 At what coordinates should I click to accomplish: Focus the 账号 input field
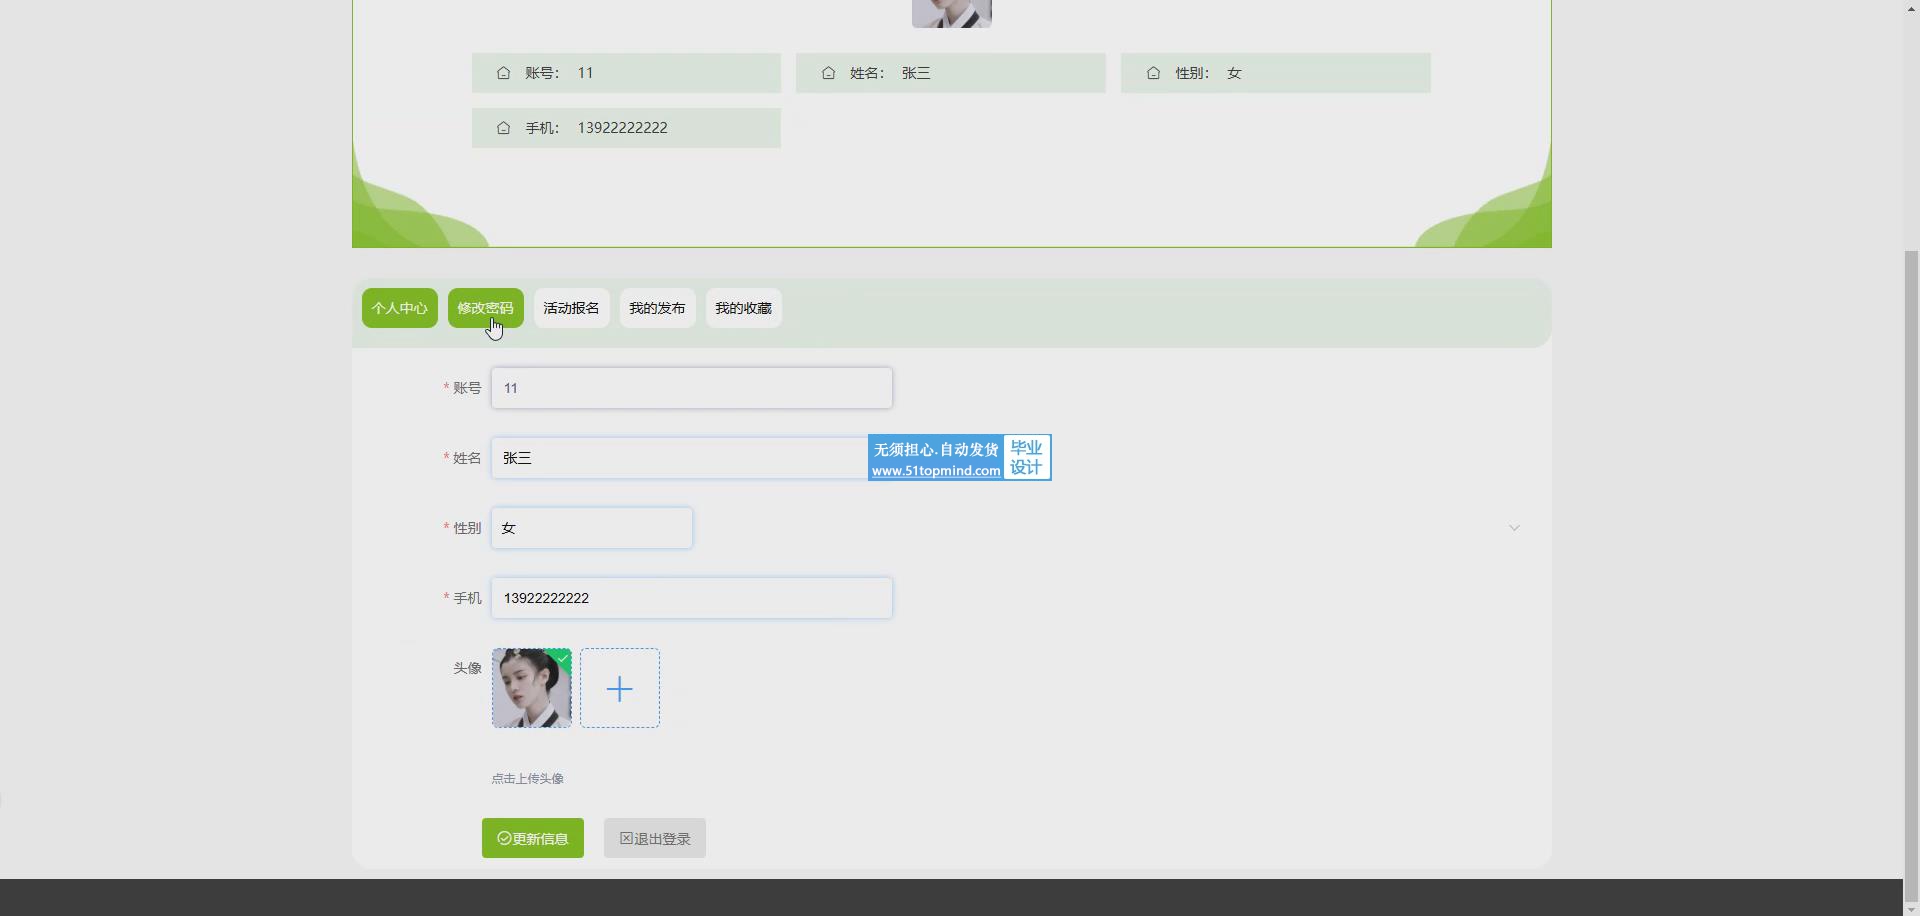pyautogui.click(x=691, y=388)
